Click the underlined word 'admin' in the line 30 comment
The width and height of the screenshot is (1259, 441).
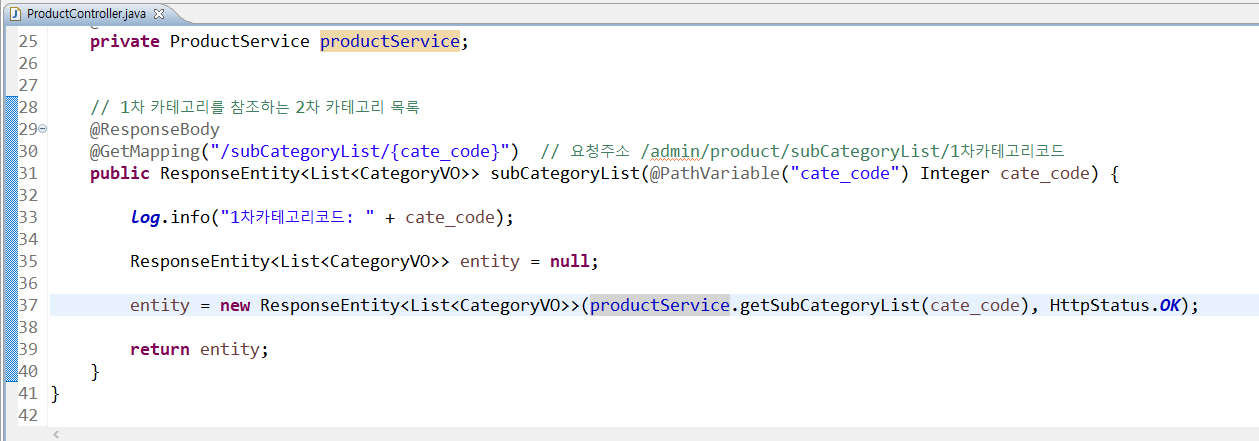pyautogui.click(x=675, y=151)
